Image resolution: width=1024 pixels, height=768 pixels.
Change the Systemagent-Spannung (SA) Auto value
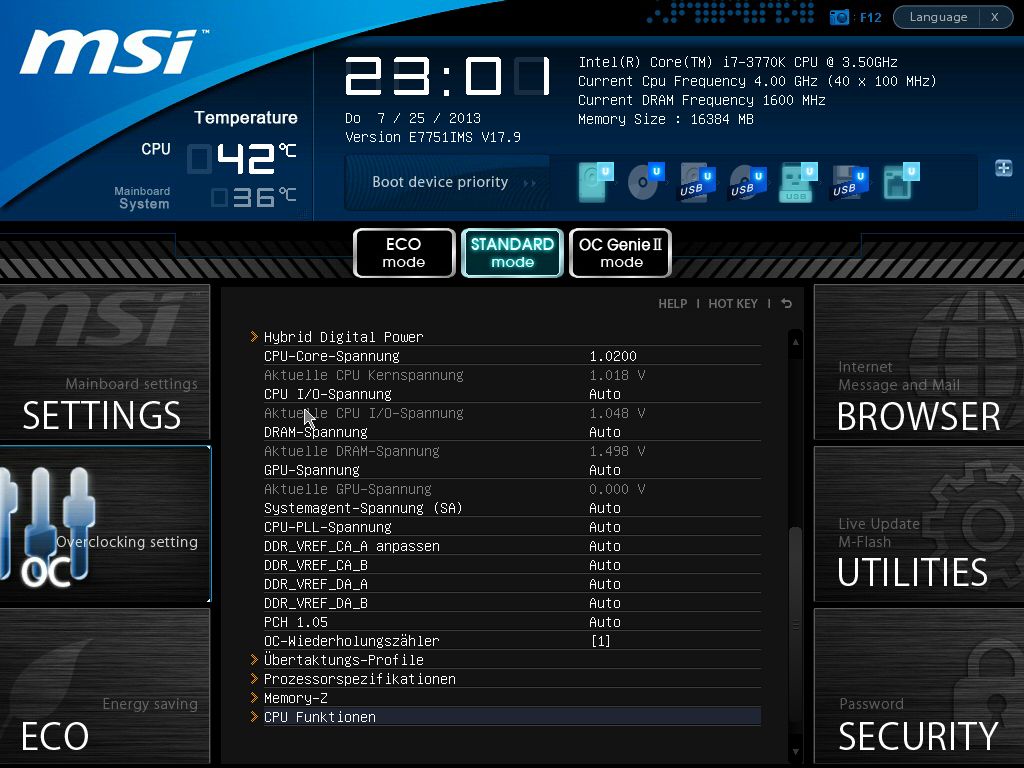[x=605, y=507]
